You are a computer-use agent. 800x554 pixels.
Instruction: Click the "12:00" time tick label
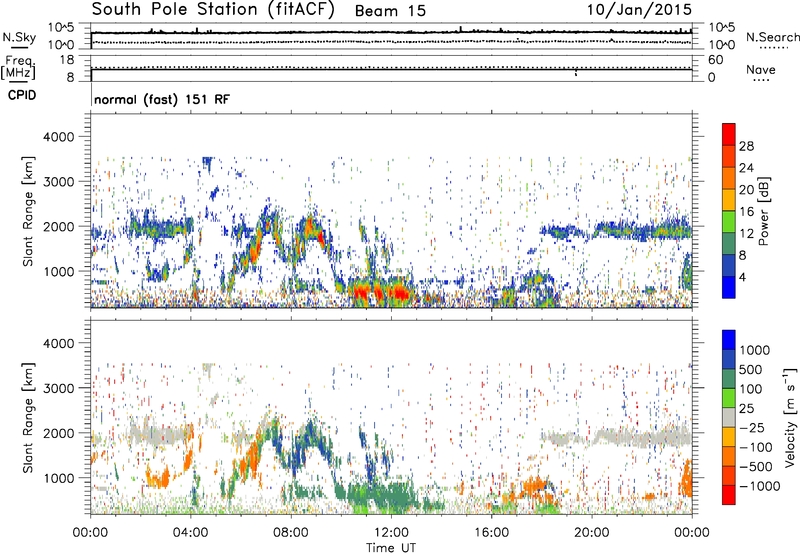point(391,533)
